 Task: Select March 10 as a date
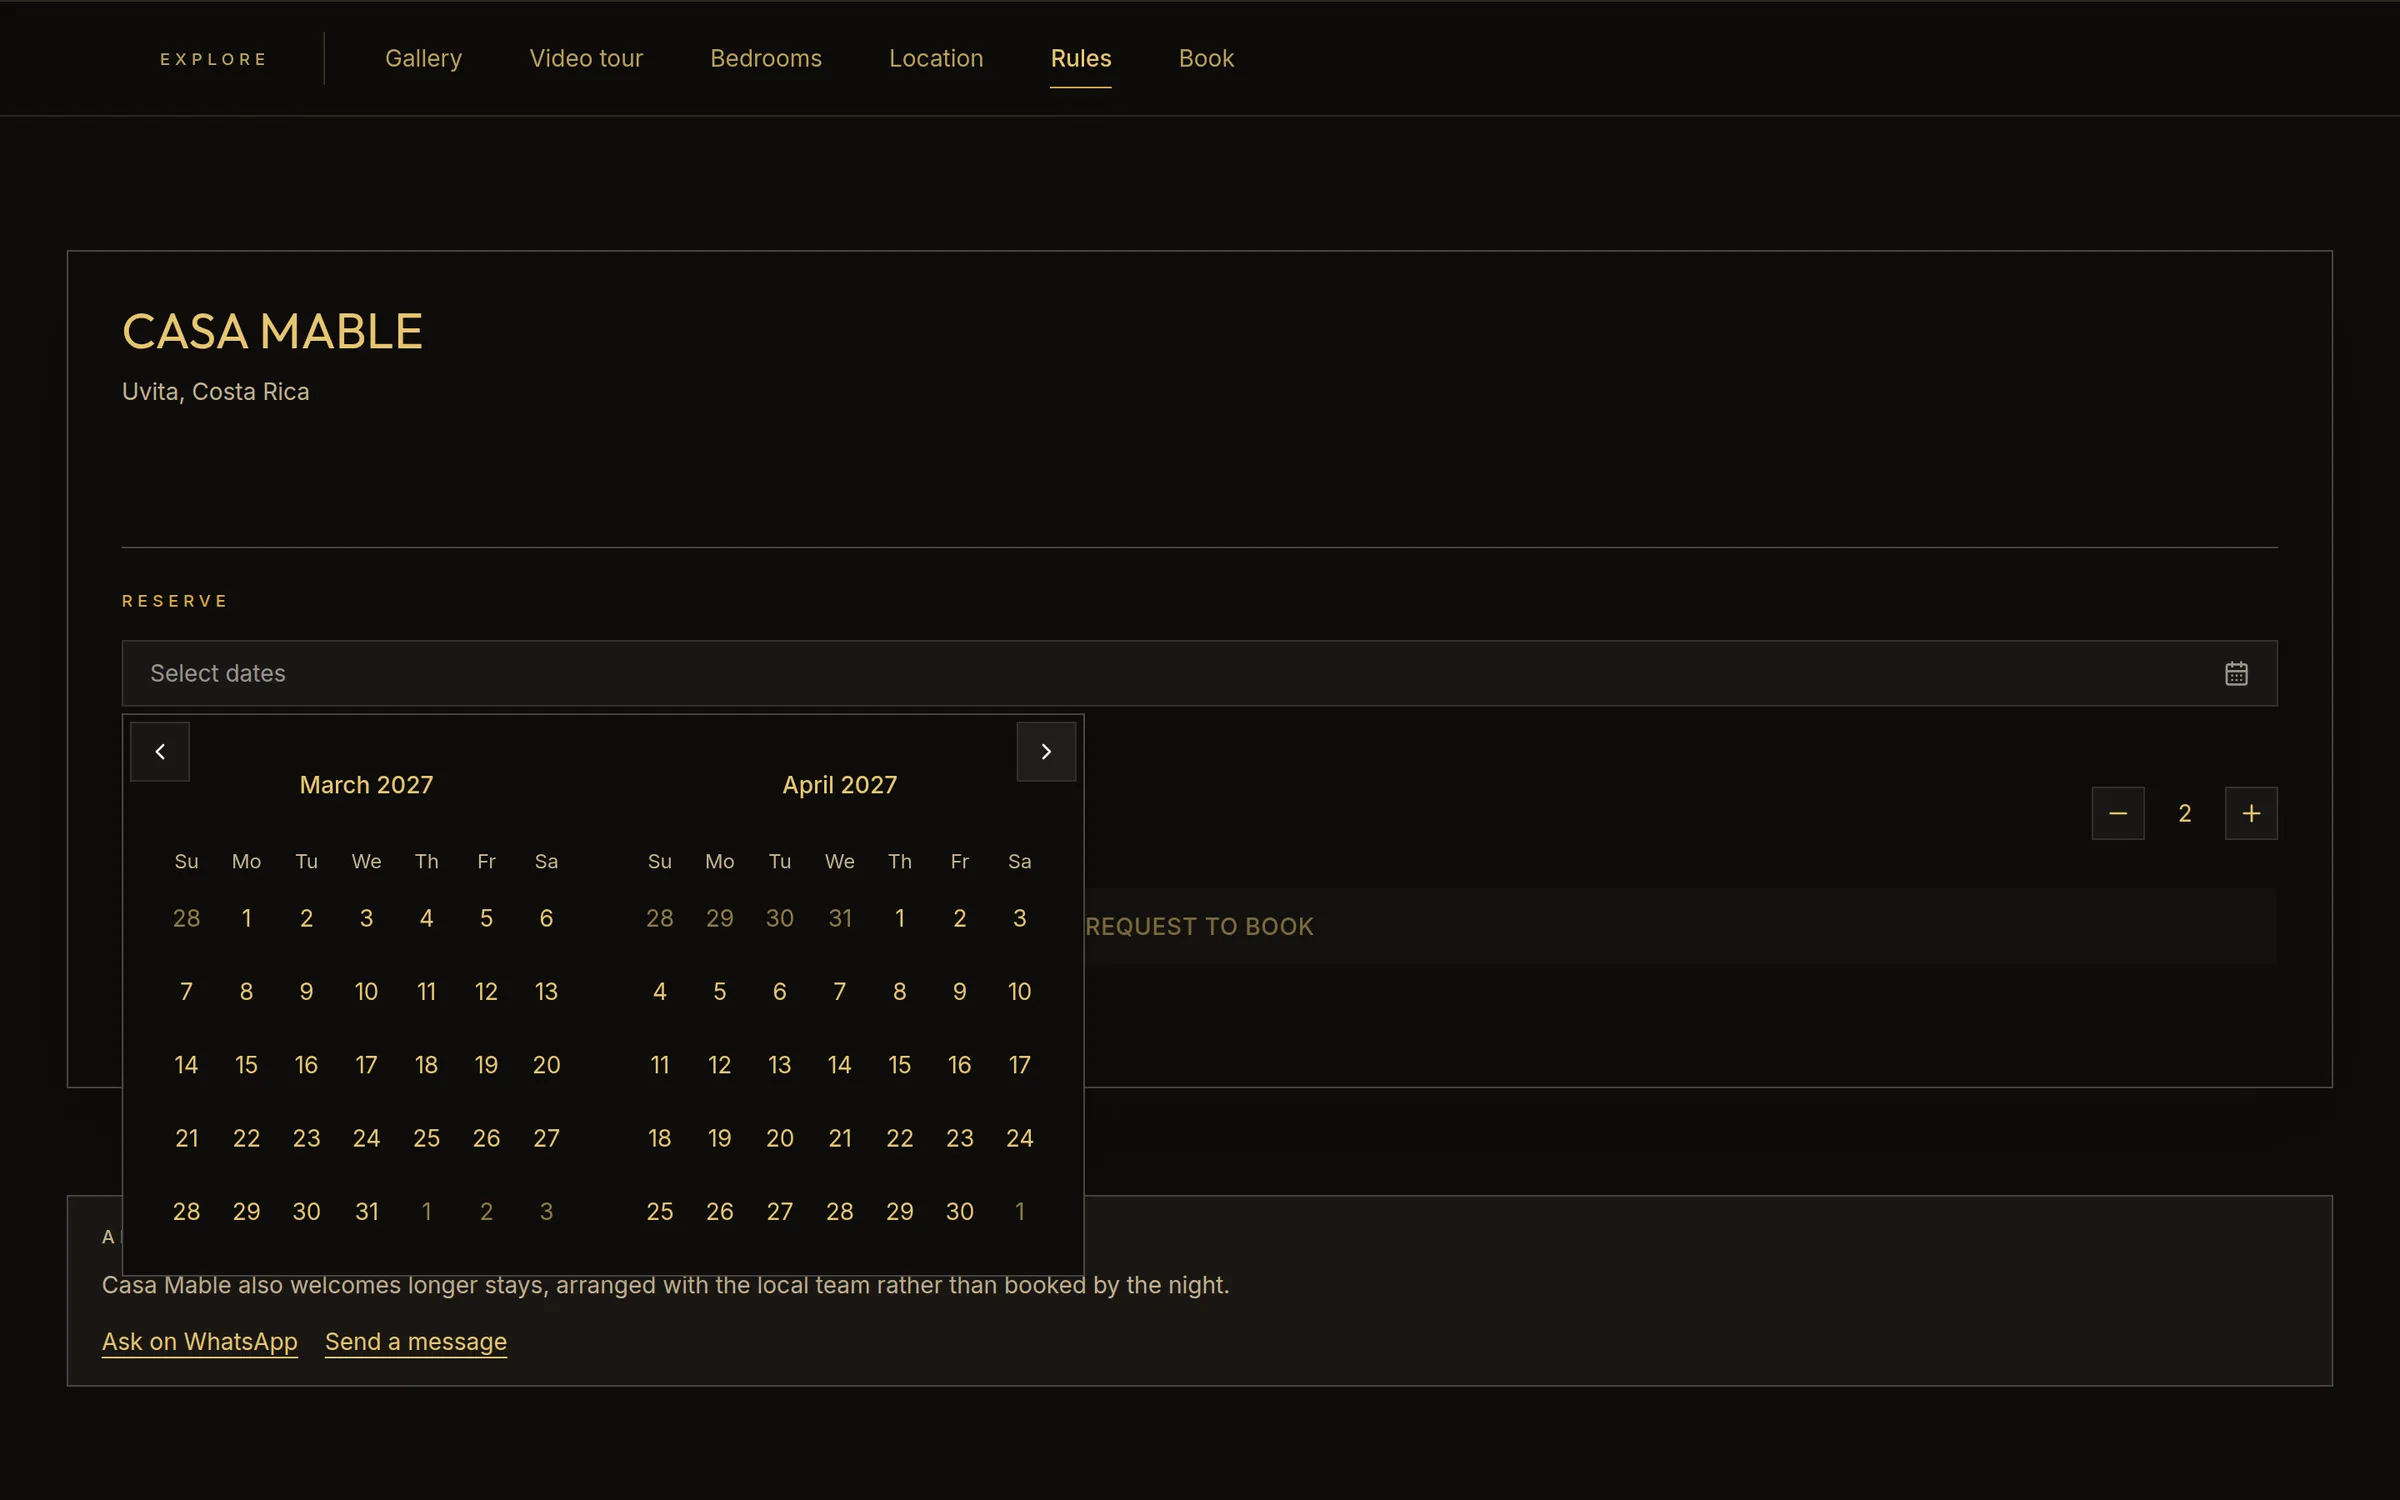point(366,991)
